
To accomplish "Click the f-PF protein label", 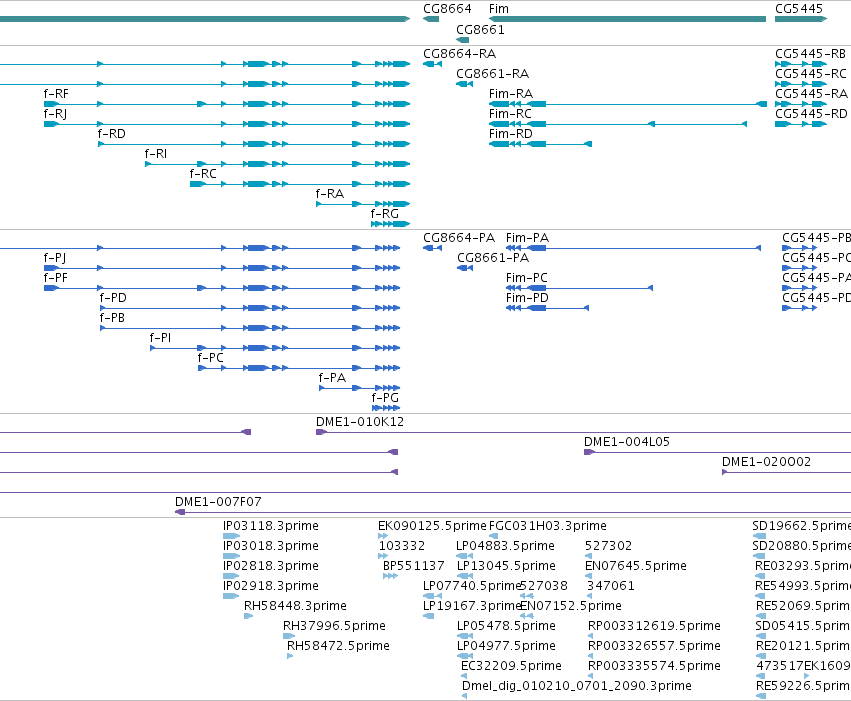I will point(56,278).
